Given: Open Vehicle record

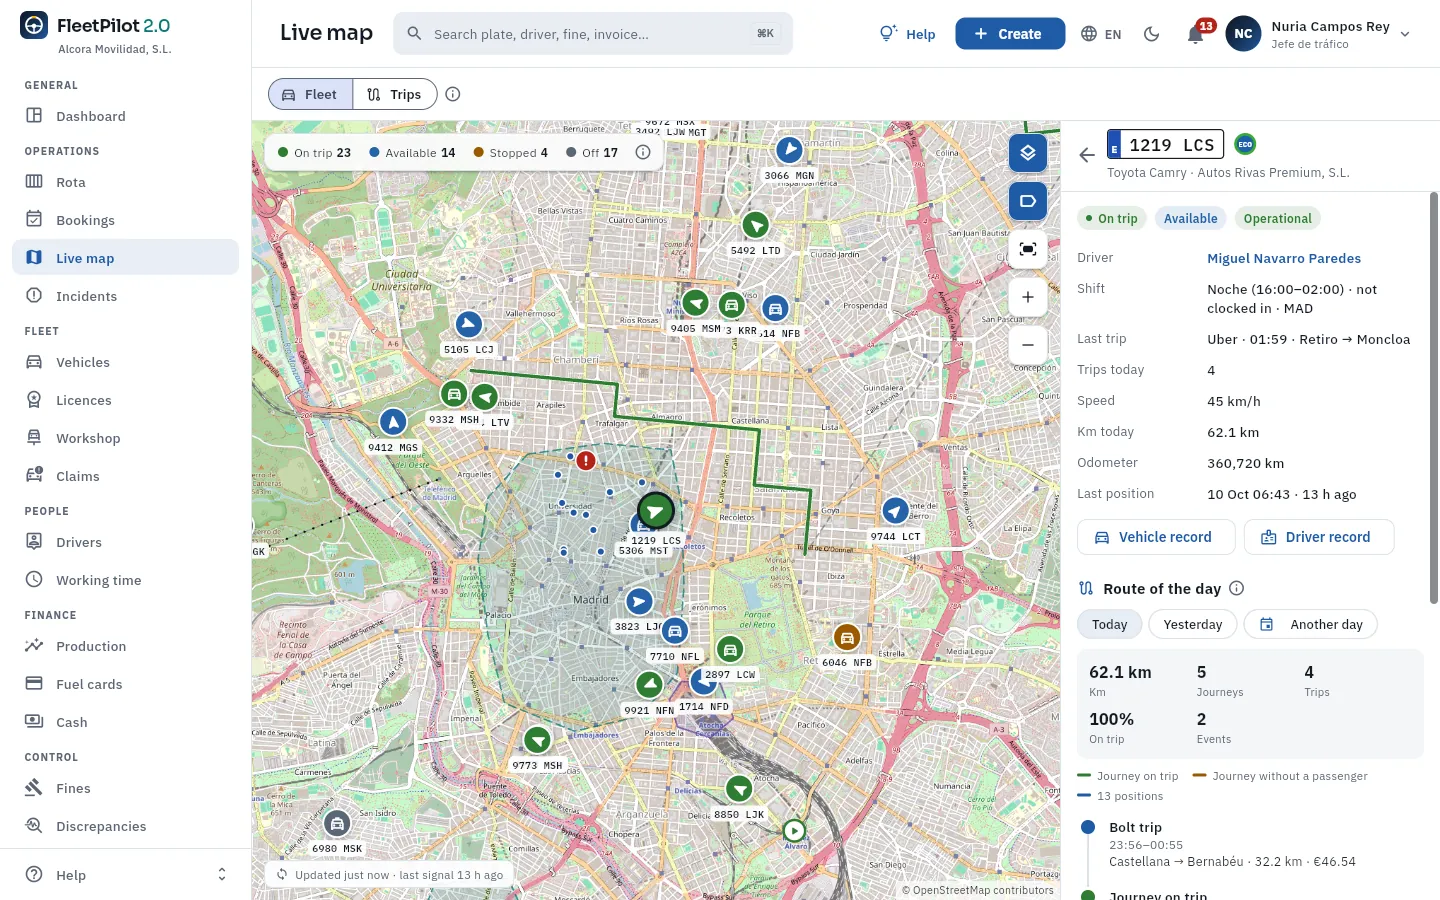Looking at the screenshot, I should pos(1156,537).
